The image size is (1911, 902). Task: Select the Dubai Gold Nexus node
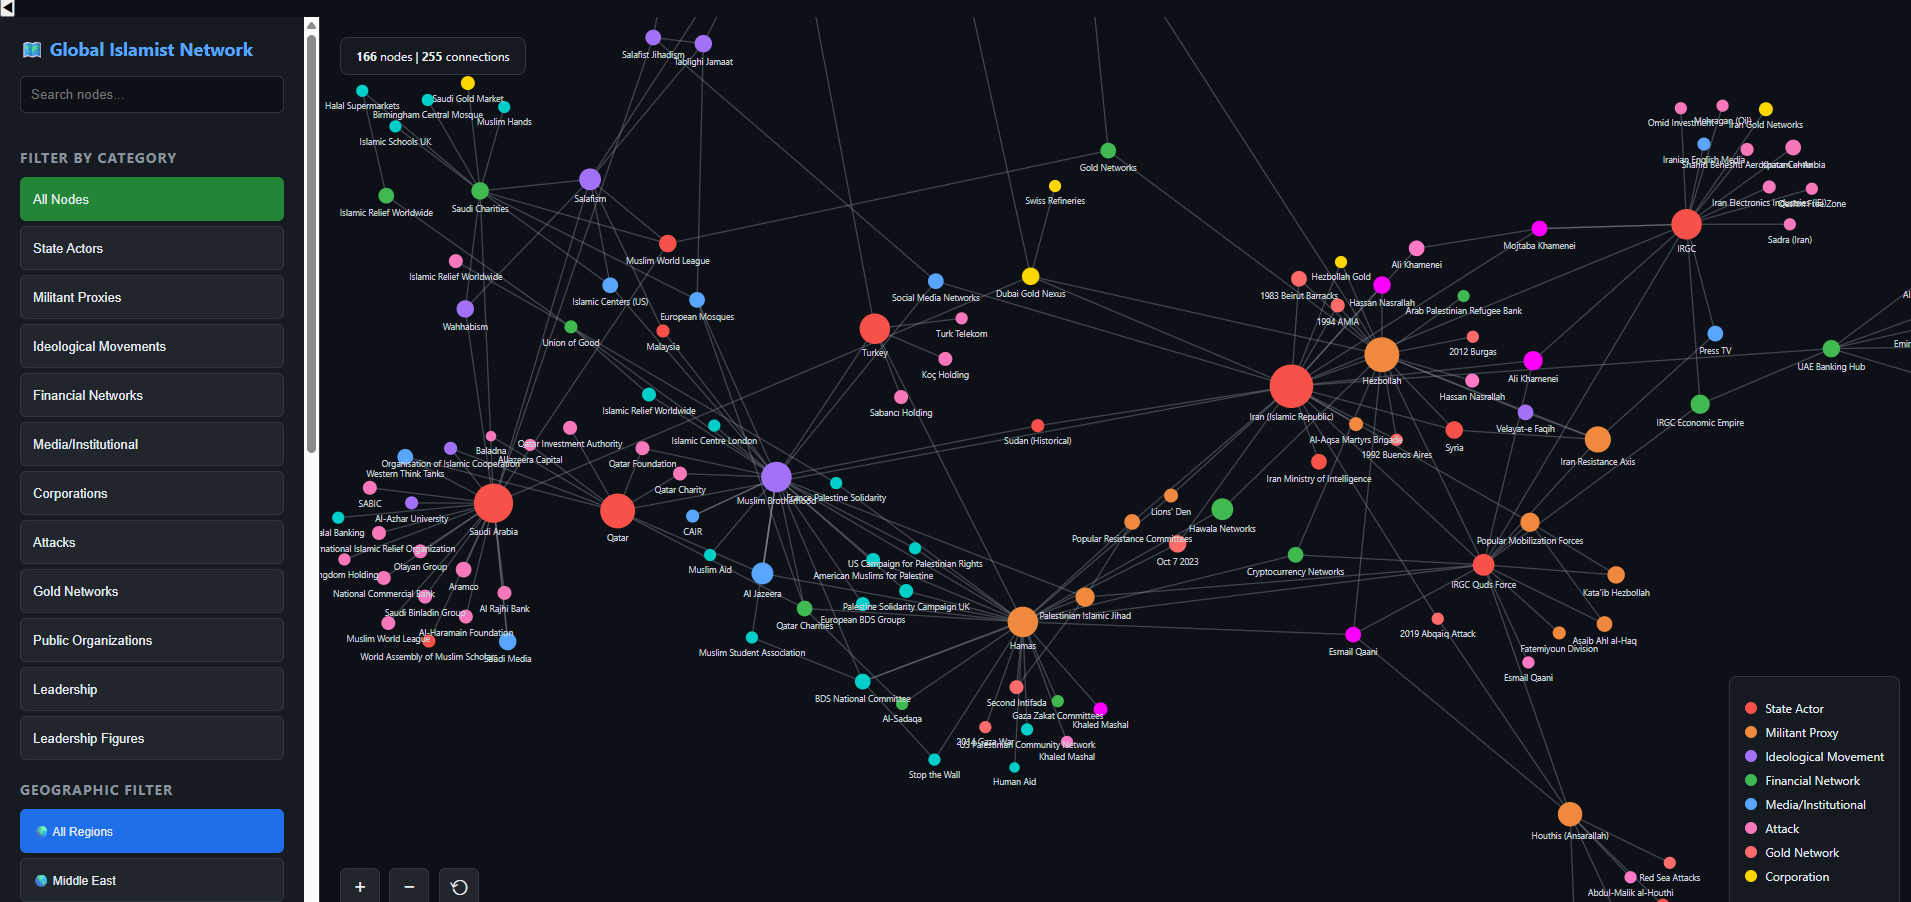click(x=1030, y=276)
